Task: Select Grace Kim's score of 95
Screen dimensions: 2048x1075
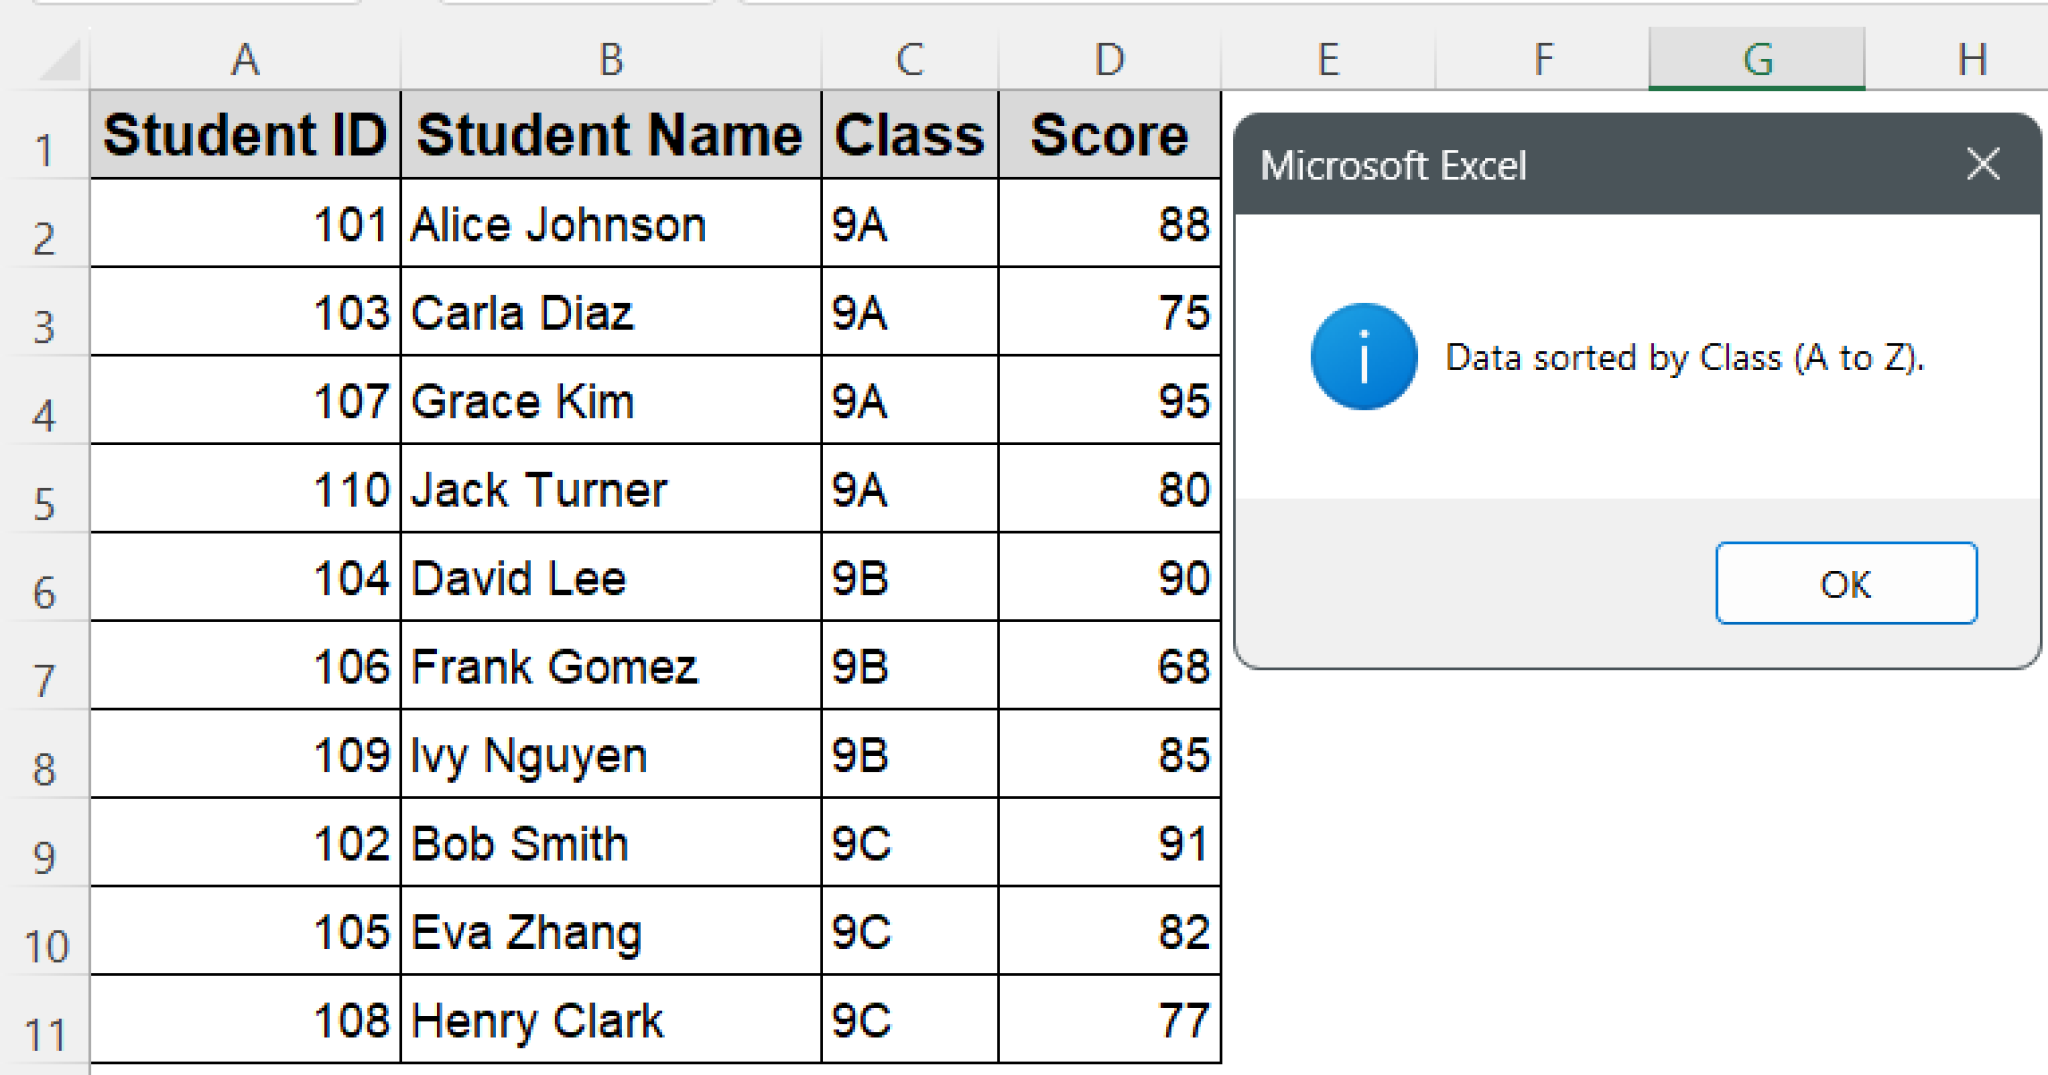Action: 1109,401
